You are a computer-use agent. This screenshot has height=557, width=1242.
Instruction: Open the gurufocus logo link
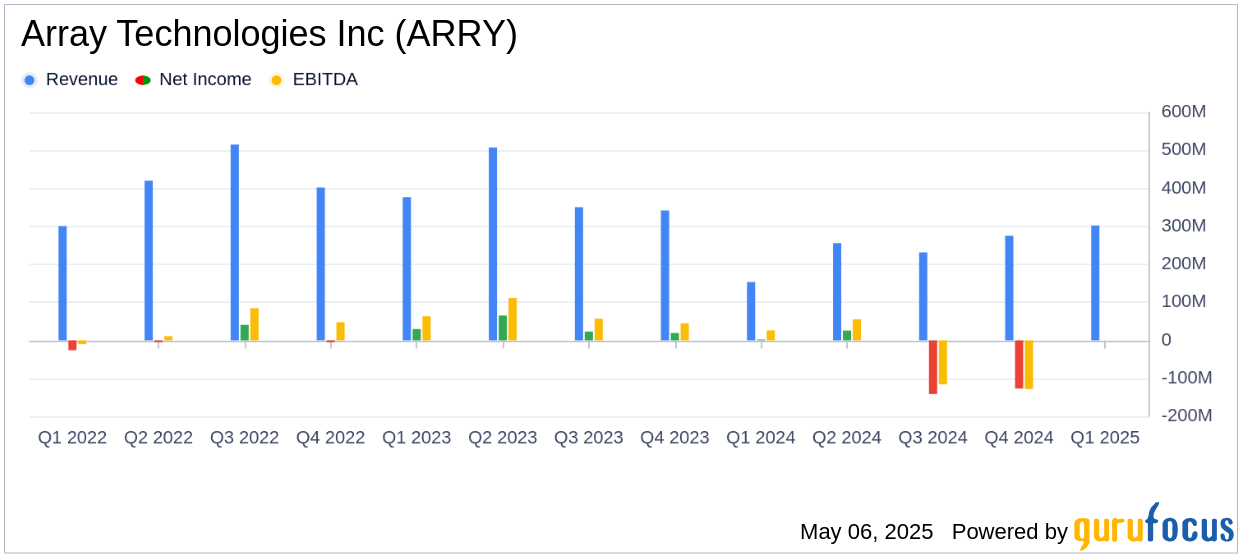(1153, 526)
